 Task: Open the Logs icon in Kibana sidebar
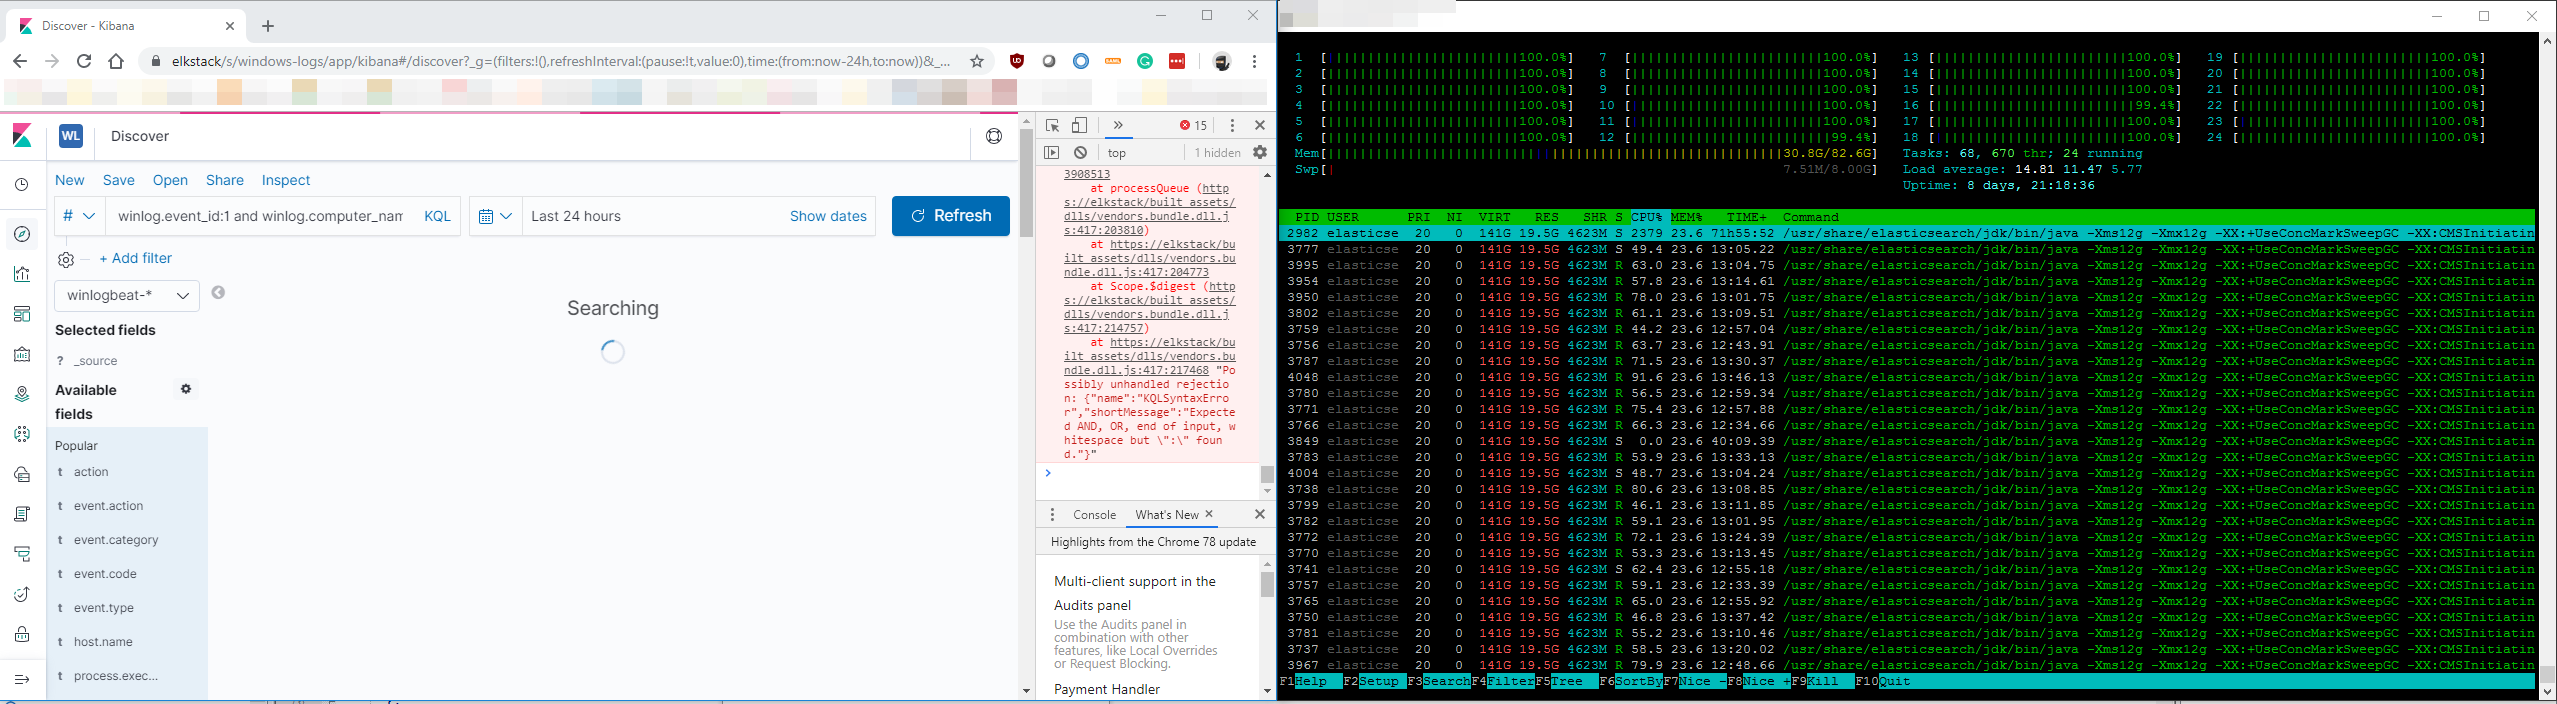22,514
